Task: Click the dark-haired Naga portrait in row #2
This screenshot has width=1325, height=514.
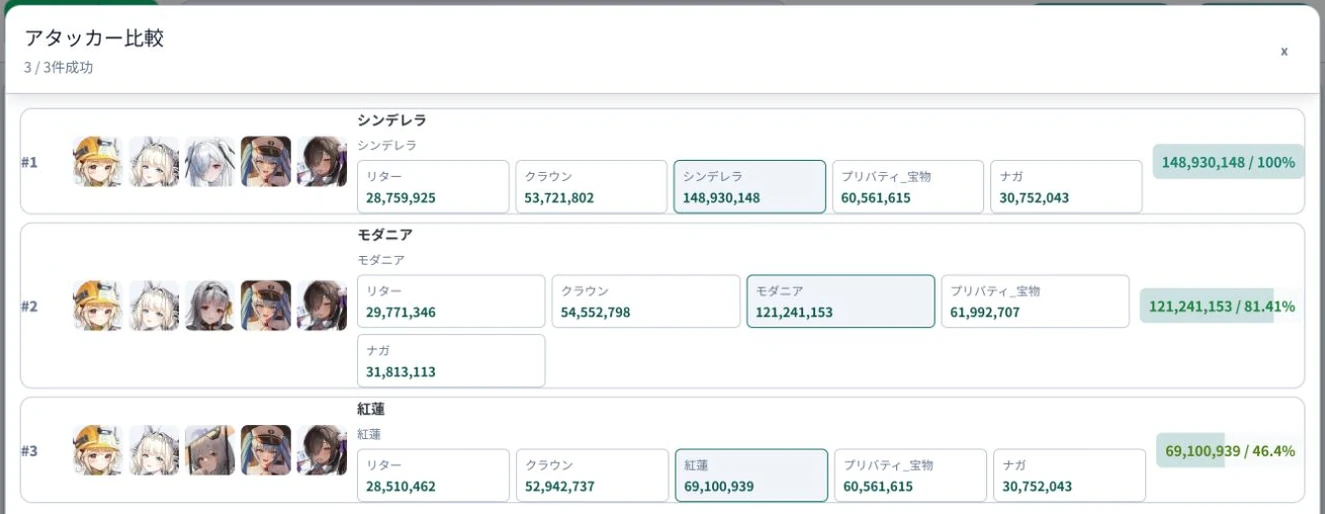Action: (322, 306)
